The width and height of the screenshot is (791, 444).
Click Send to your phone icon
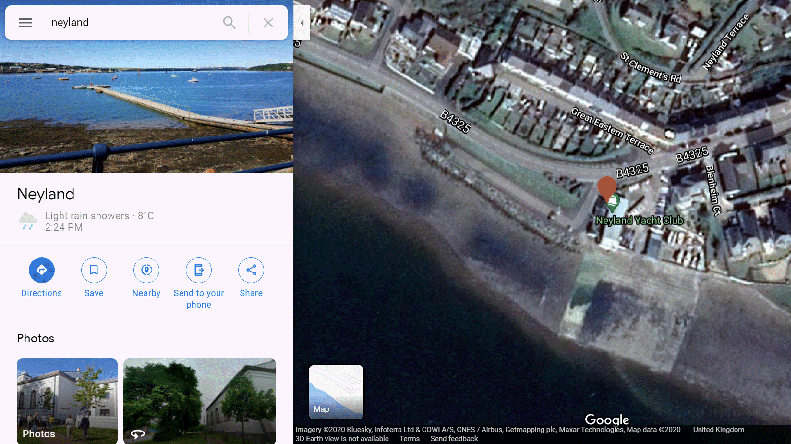(198, 270)
